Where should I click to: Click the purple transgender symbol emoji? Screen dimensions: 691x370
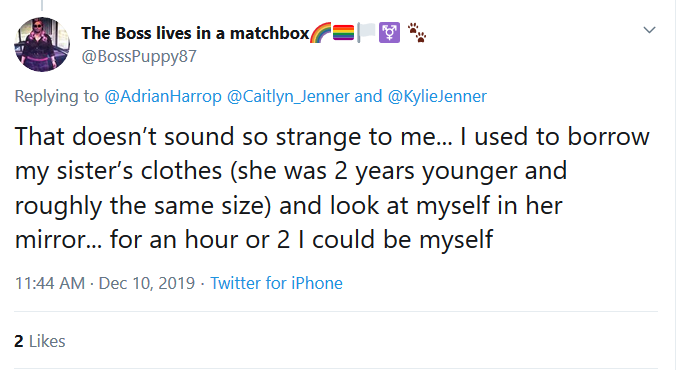[x=389, y=33]
